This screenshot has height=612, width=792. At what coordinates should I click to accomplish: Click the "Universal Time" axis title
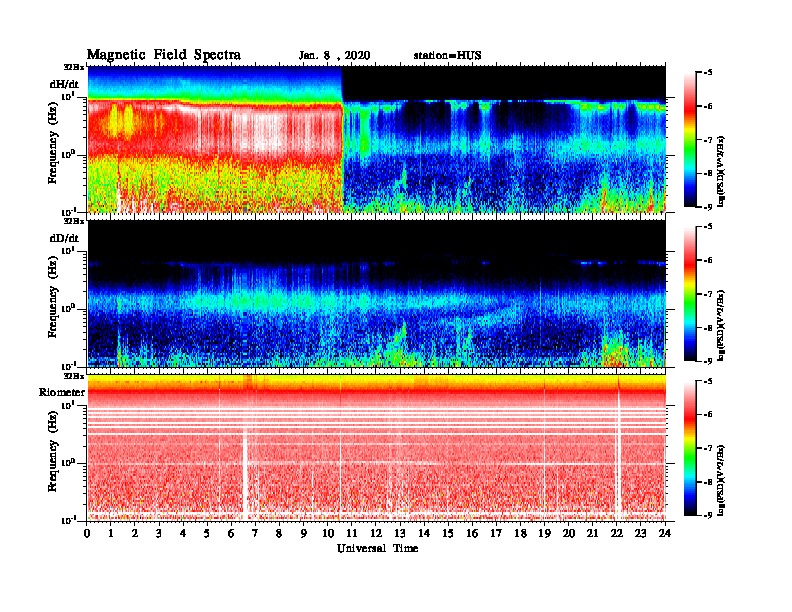[x=377, y=548]
